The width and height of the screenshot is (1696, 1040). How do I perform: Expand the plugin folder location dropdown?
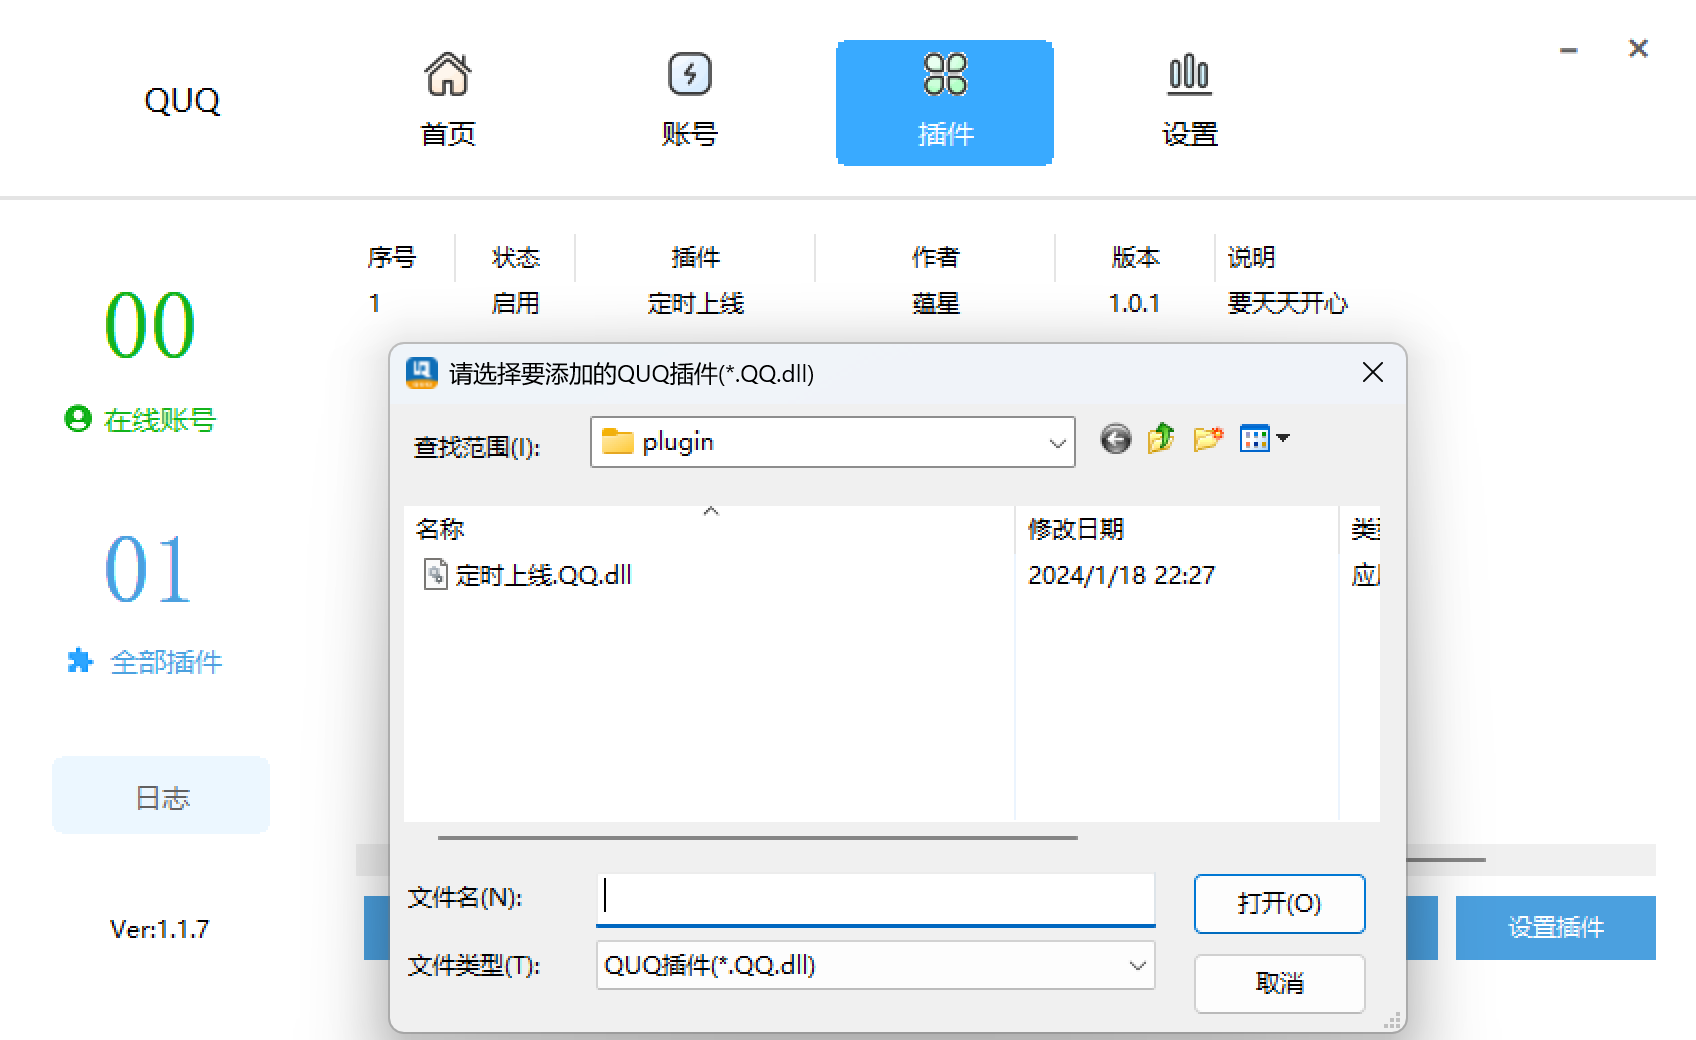point(1057,443)
